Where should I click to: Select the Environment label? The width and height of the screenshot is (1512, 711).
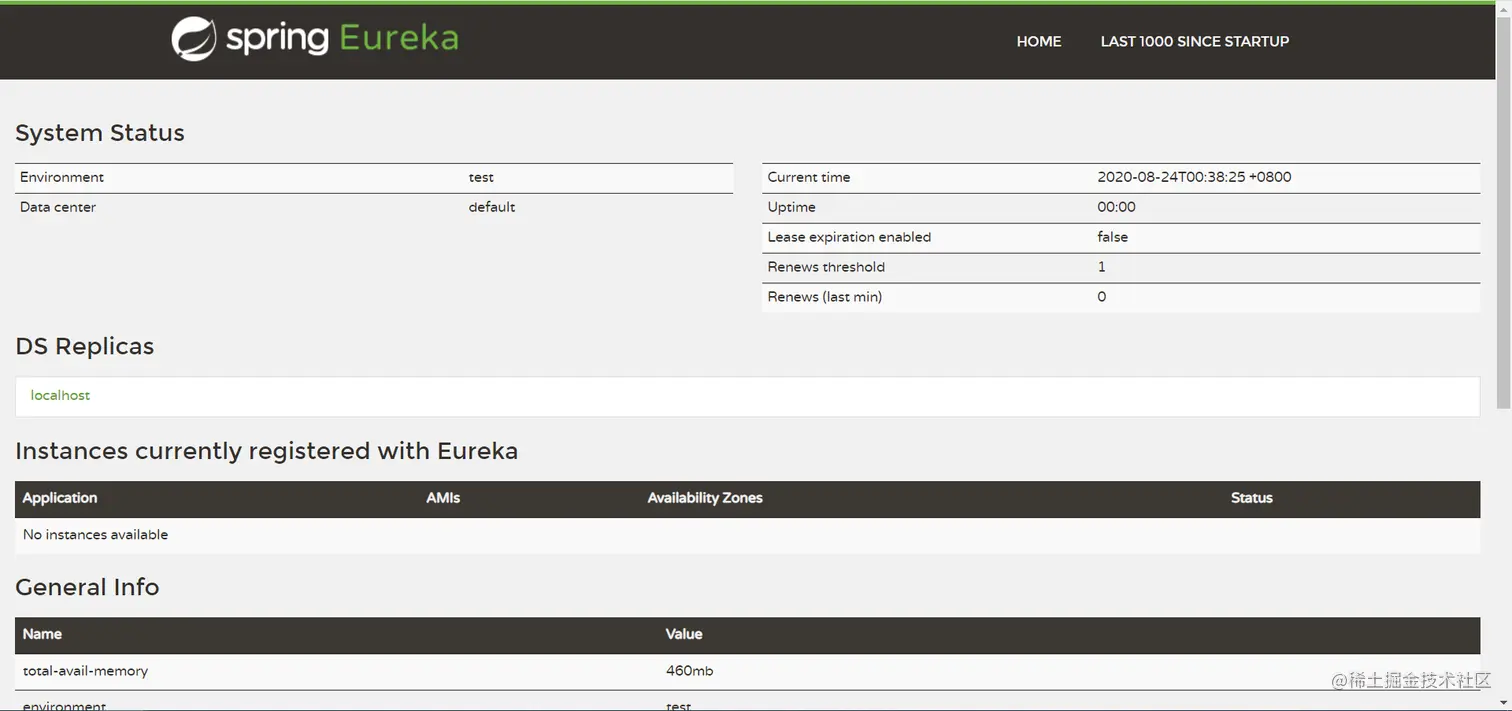62,177
